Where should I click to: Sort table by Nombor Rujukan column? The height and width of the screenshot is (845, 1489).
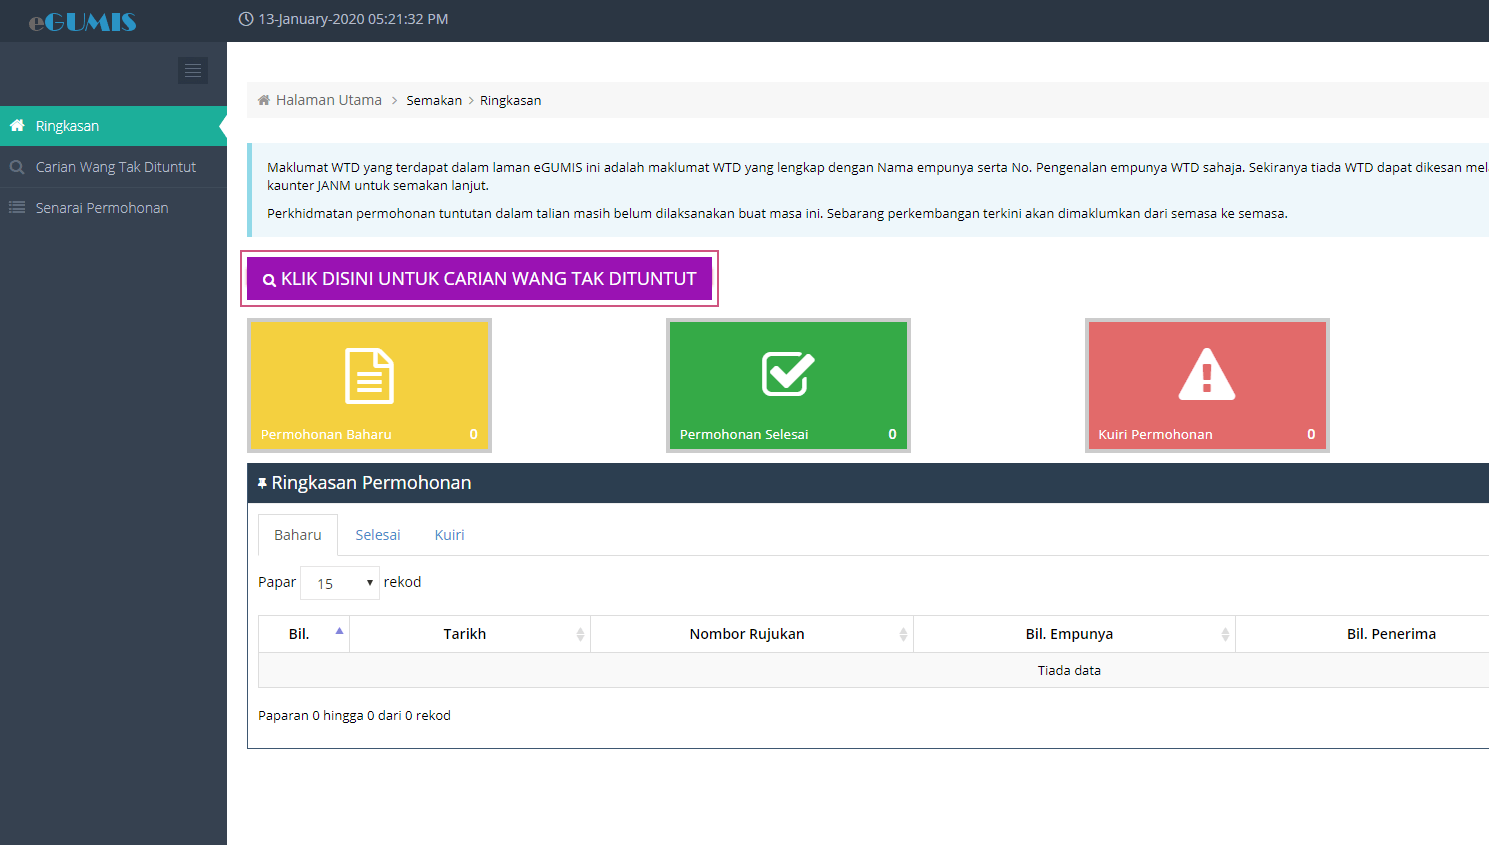pos(752,634)
